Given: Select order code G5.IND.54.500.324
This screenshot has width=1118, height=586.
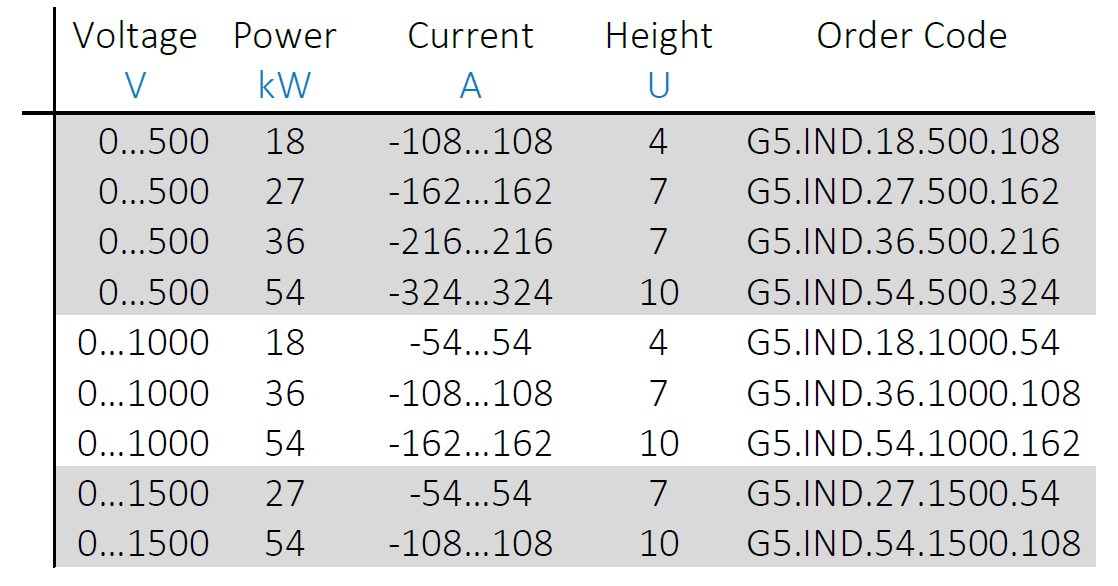Looking at the screenshot, I should [903, 292].
